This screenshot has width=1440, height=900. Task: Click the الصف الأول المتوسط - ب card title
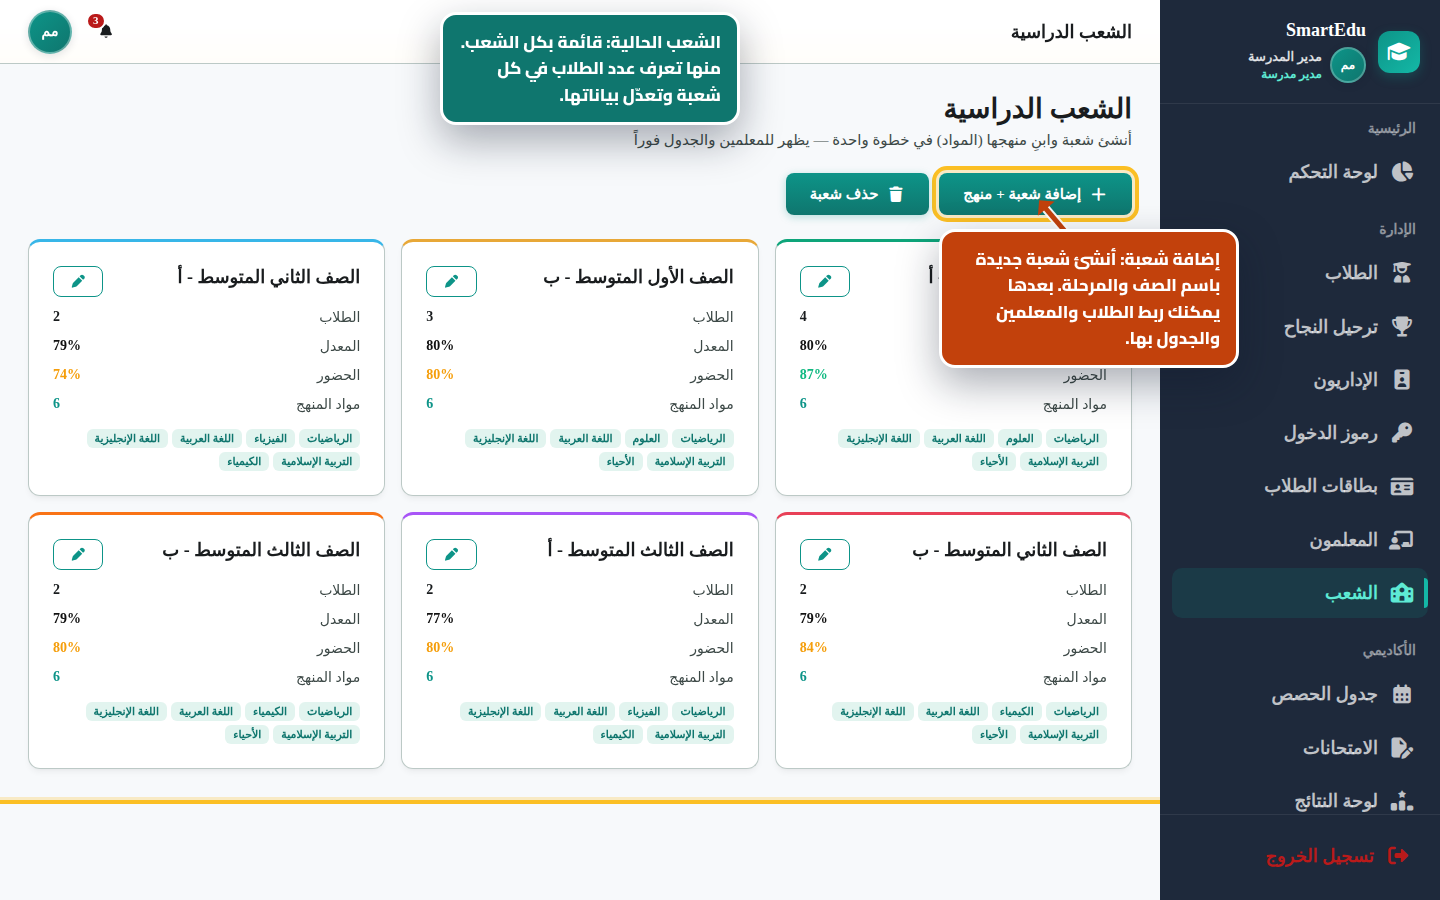(638, 277)
